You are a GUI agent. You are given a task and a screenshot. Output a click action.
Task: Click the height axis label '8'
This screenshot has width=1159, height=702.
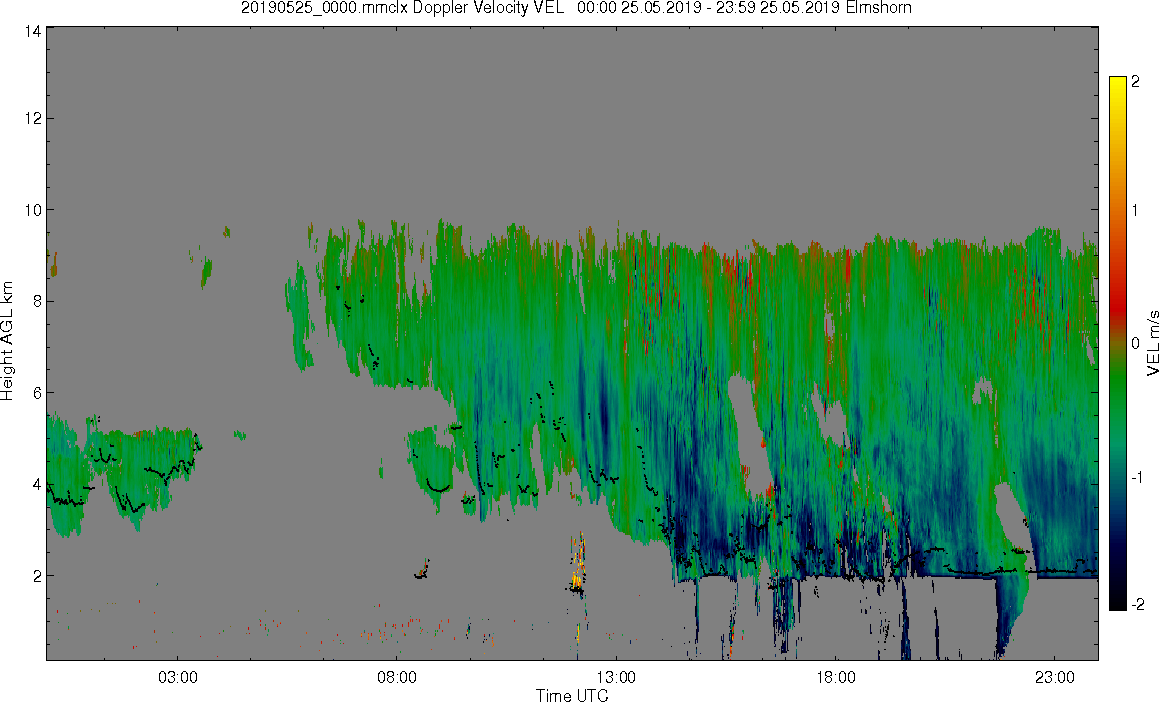(37, 301)
